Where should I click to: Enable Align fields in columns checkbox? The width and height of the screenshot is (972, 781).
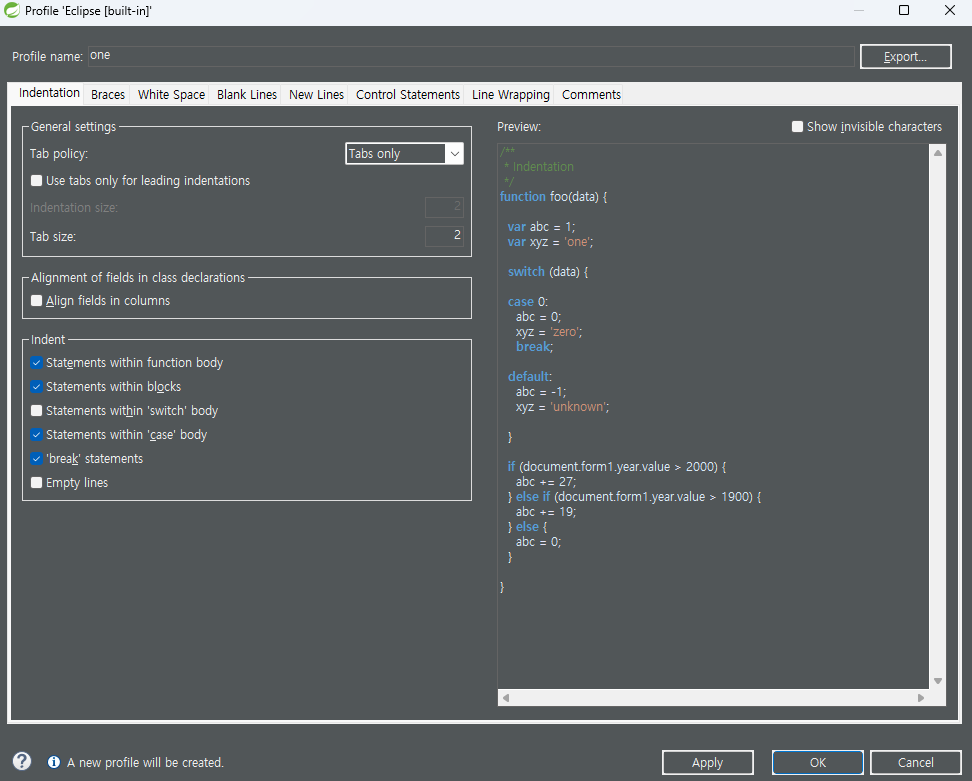37,301
